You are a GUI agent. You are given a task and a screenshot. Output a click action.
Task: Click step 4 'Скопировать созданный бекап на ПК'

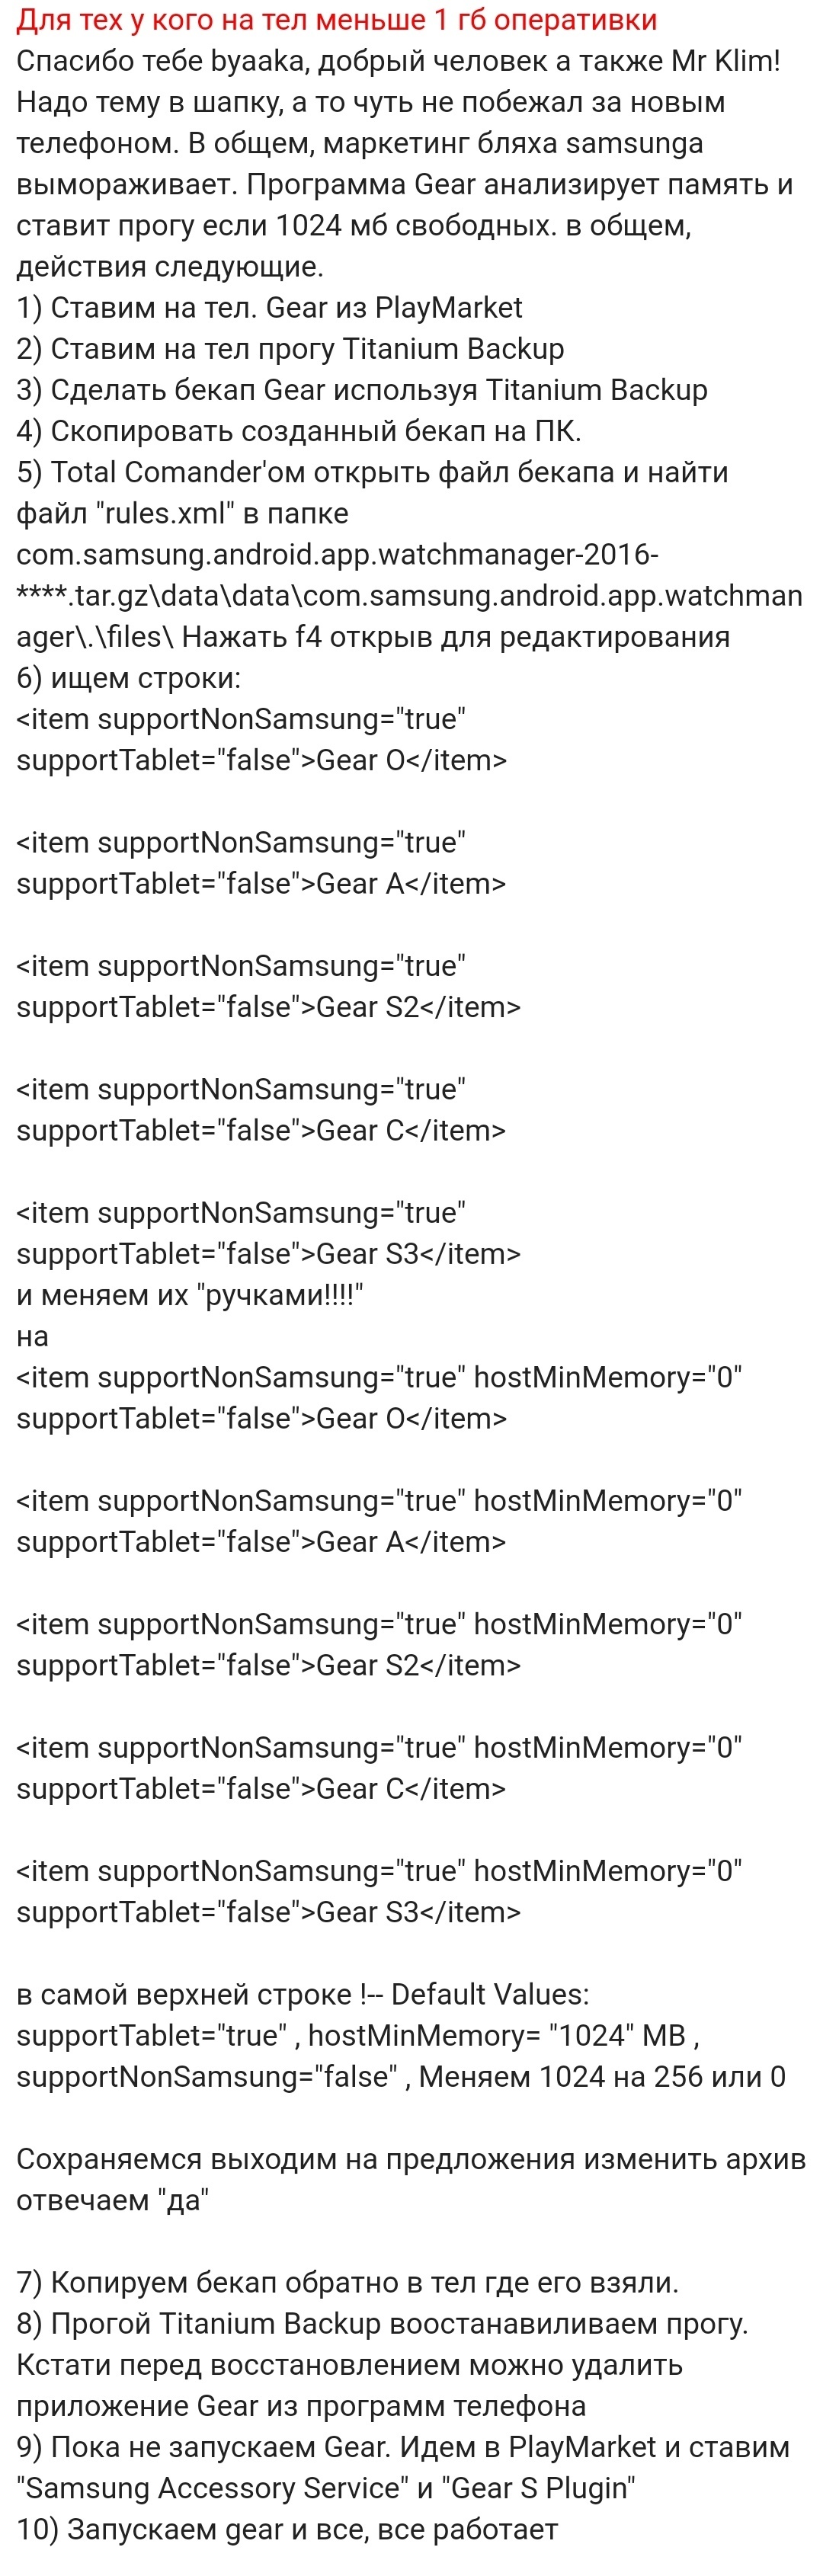coord(298,430)
